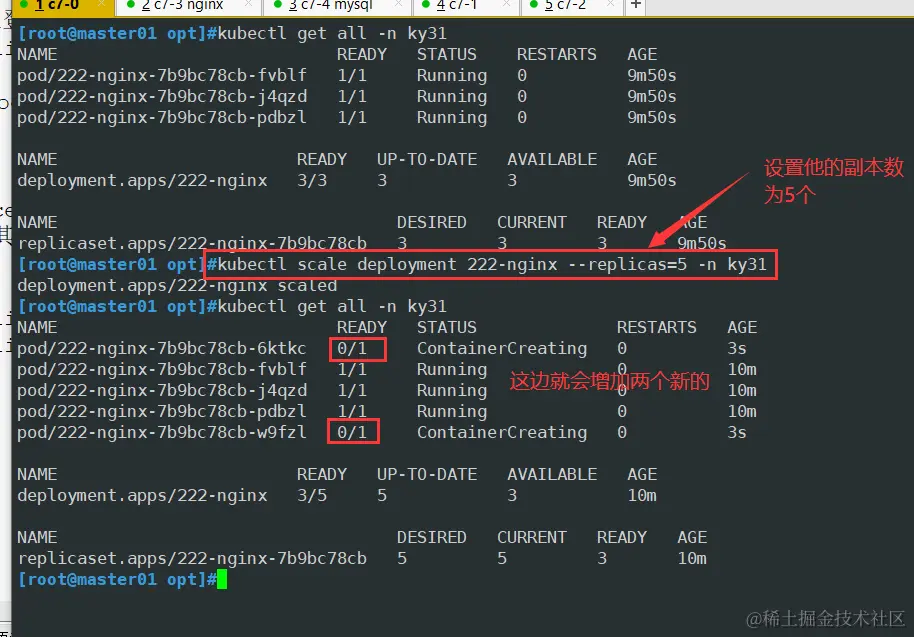Close the c7-2 session tab
Viewport: 914px width, 637px height.
click(x=610, y=5)
